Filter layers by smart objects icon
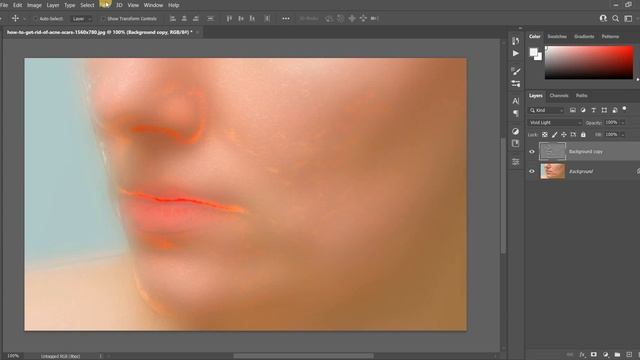This screenshot has height=360, width=640. 615,110
